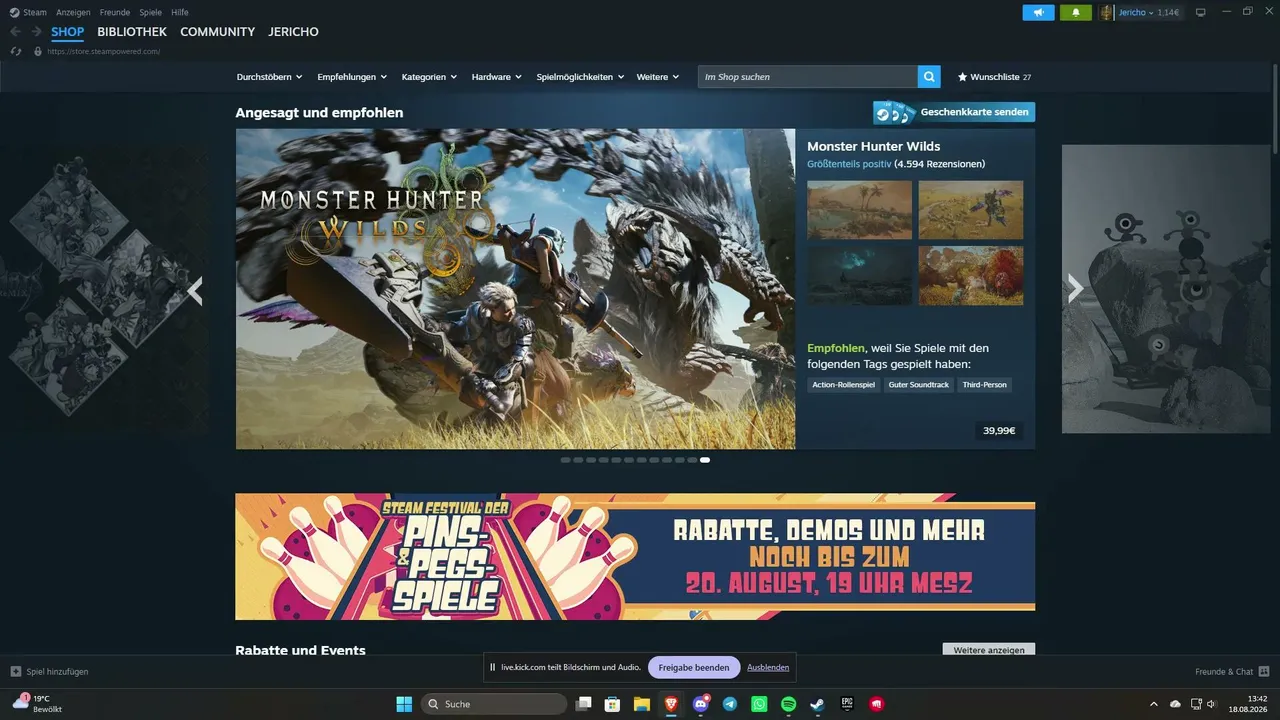This screenshot has height=720, width=1280.
Task: Open the volume speaker tray icon
Action: [x=1211, y=704]
